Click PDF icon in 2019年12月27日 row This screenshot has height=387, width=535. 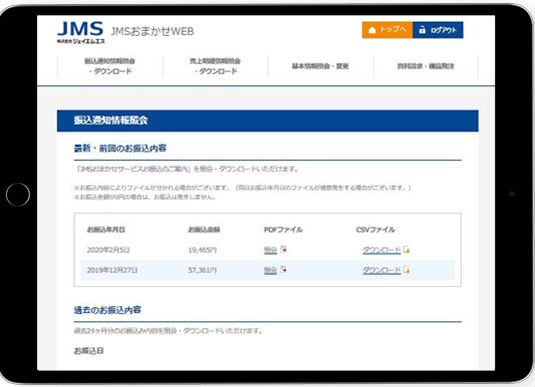click(x=284, y=270)
